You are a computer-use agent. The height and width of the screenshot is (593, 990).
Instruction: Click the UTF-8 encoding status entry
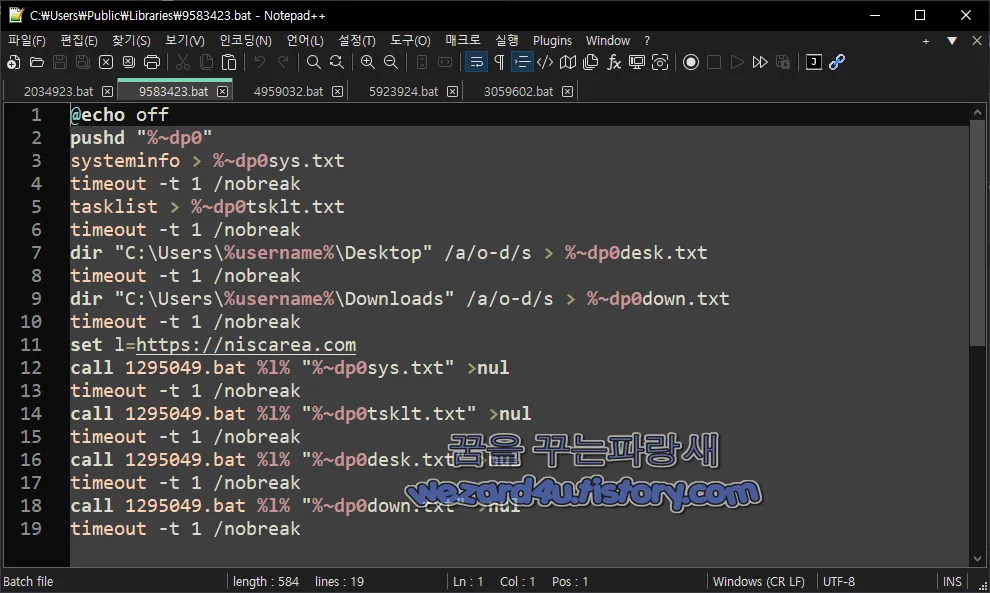(x=839, y=582)
